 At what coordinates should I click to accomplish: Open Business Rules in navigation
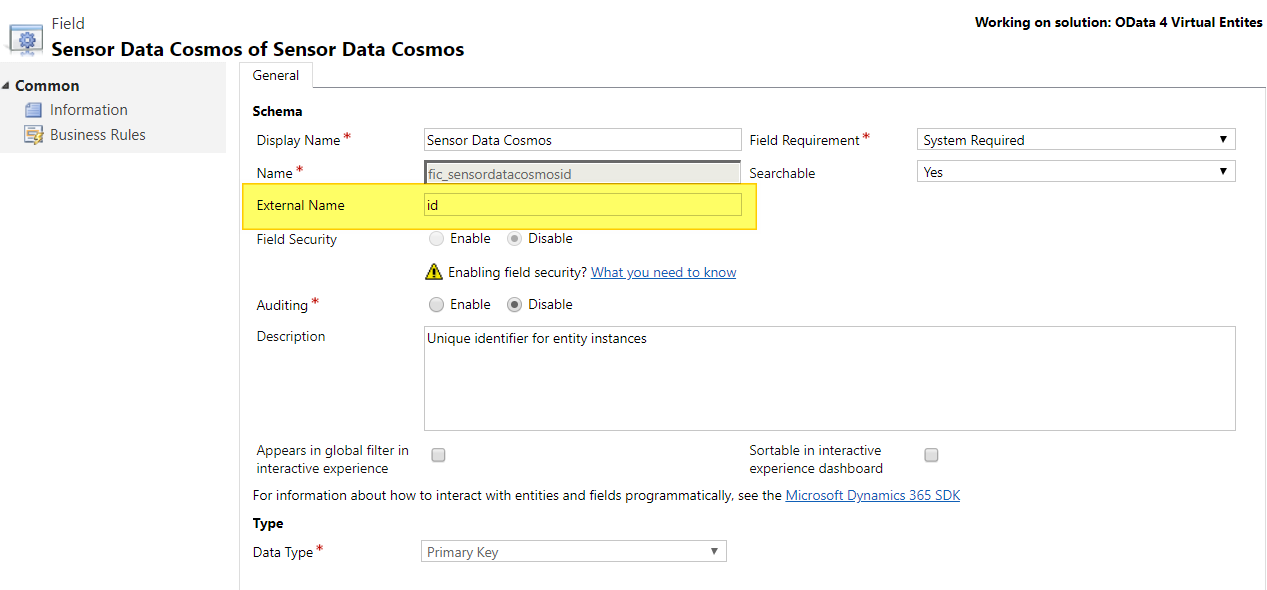point(98,135)
